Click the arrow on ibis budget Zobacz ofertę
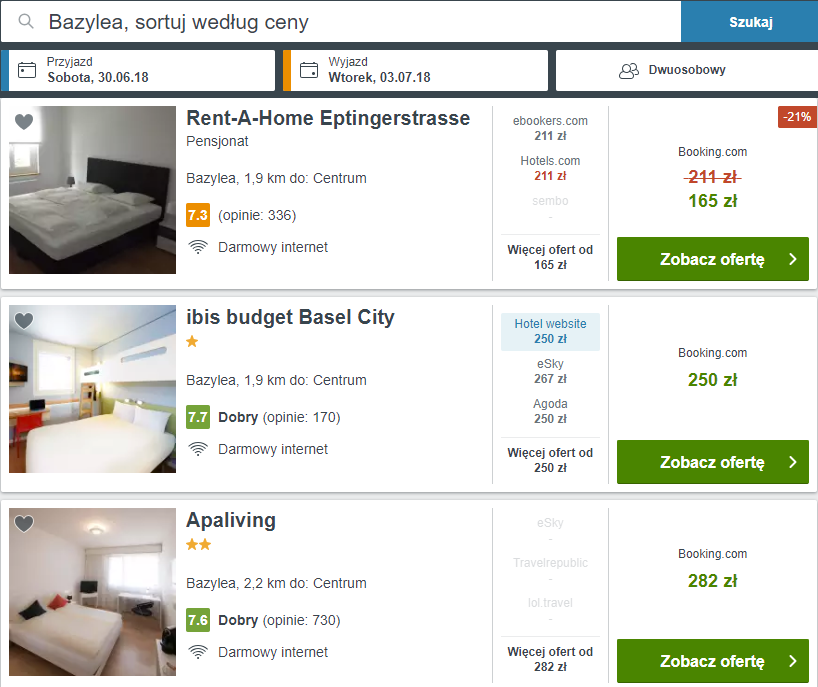 [x=792, y=462]
